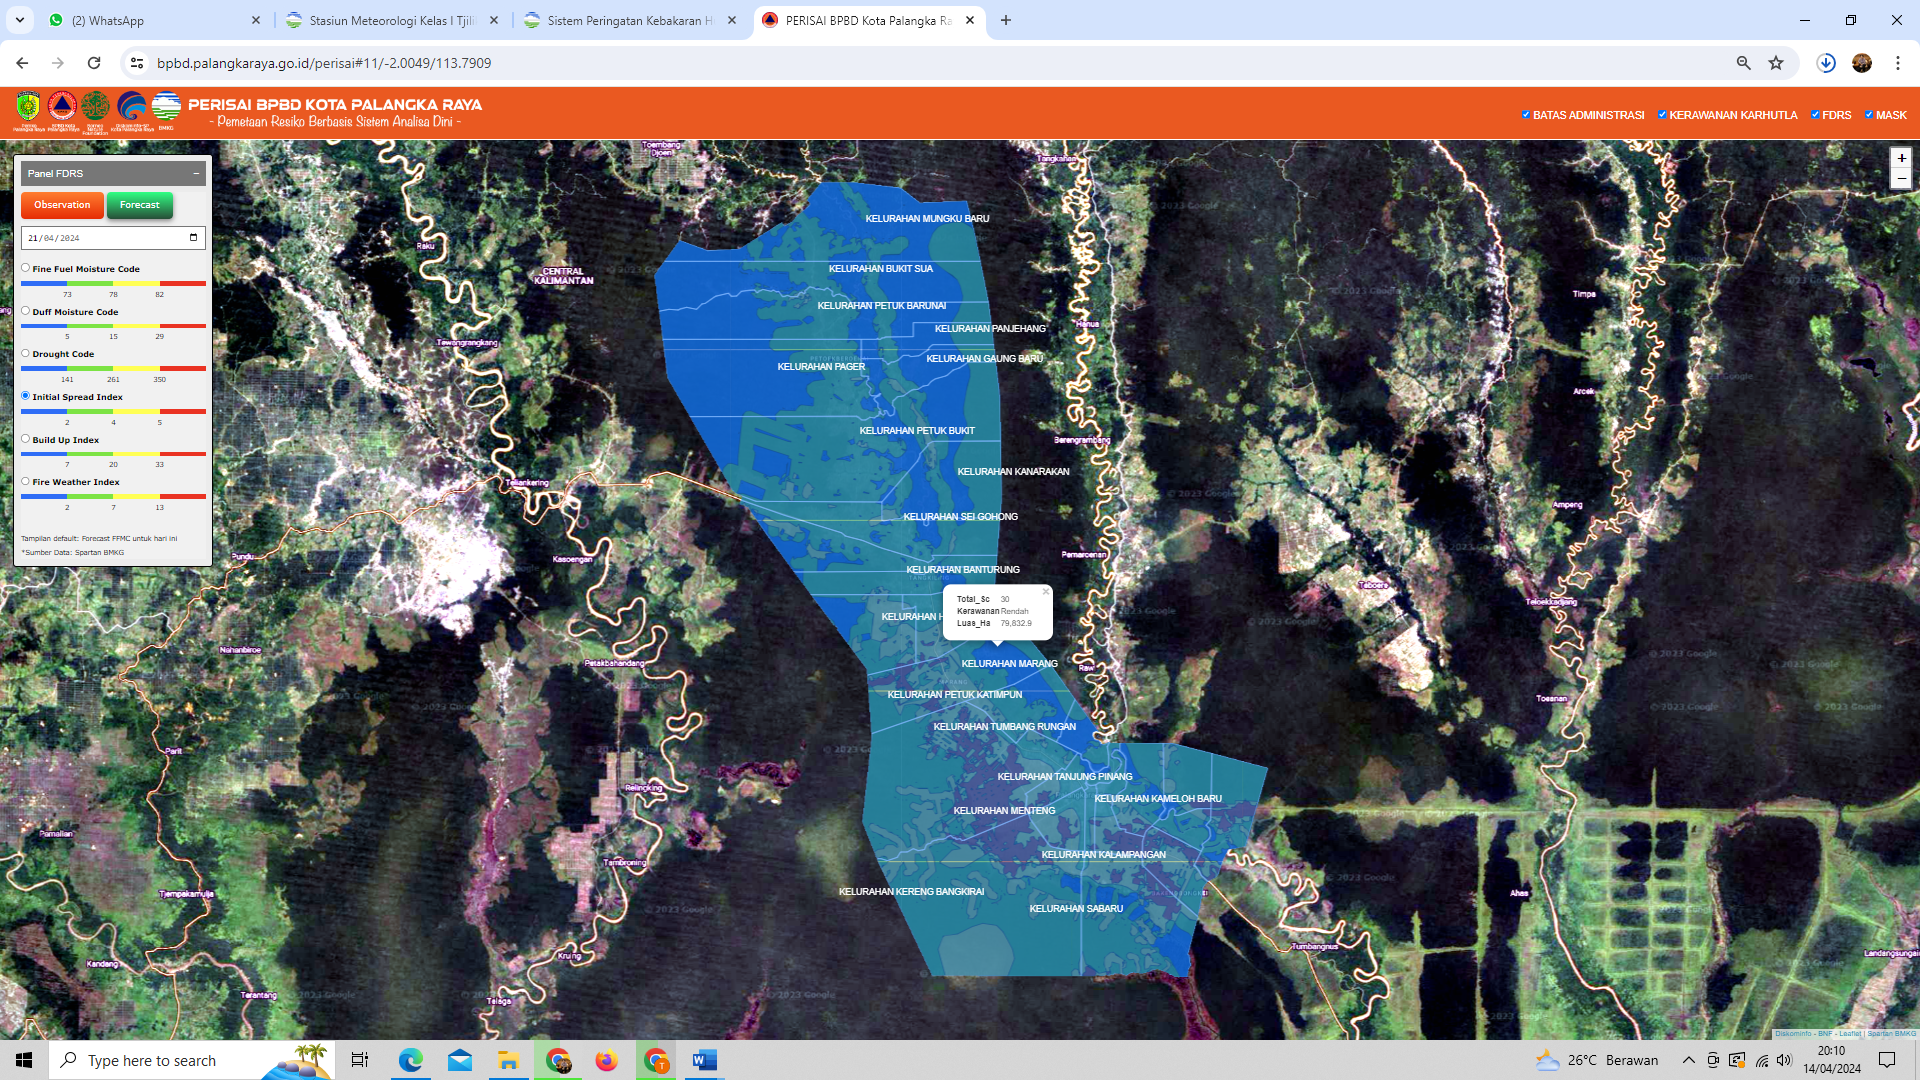The height and width of the screenshot is (1080, 1920).
Task: Open Chrome three-dot menu
Action: coord(1898,63)
